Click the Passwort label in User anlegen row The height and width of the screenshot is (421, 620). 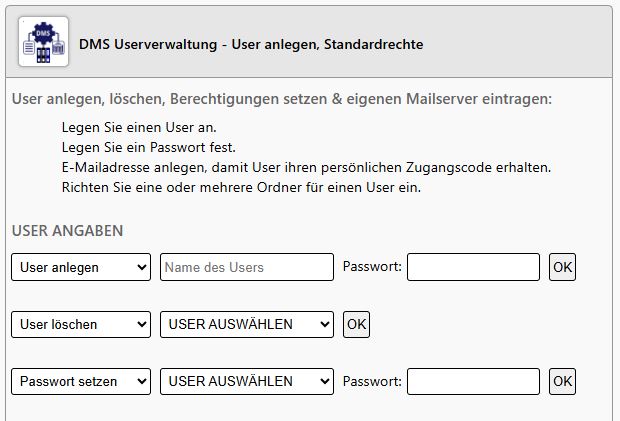tap(372, 267)
